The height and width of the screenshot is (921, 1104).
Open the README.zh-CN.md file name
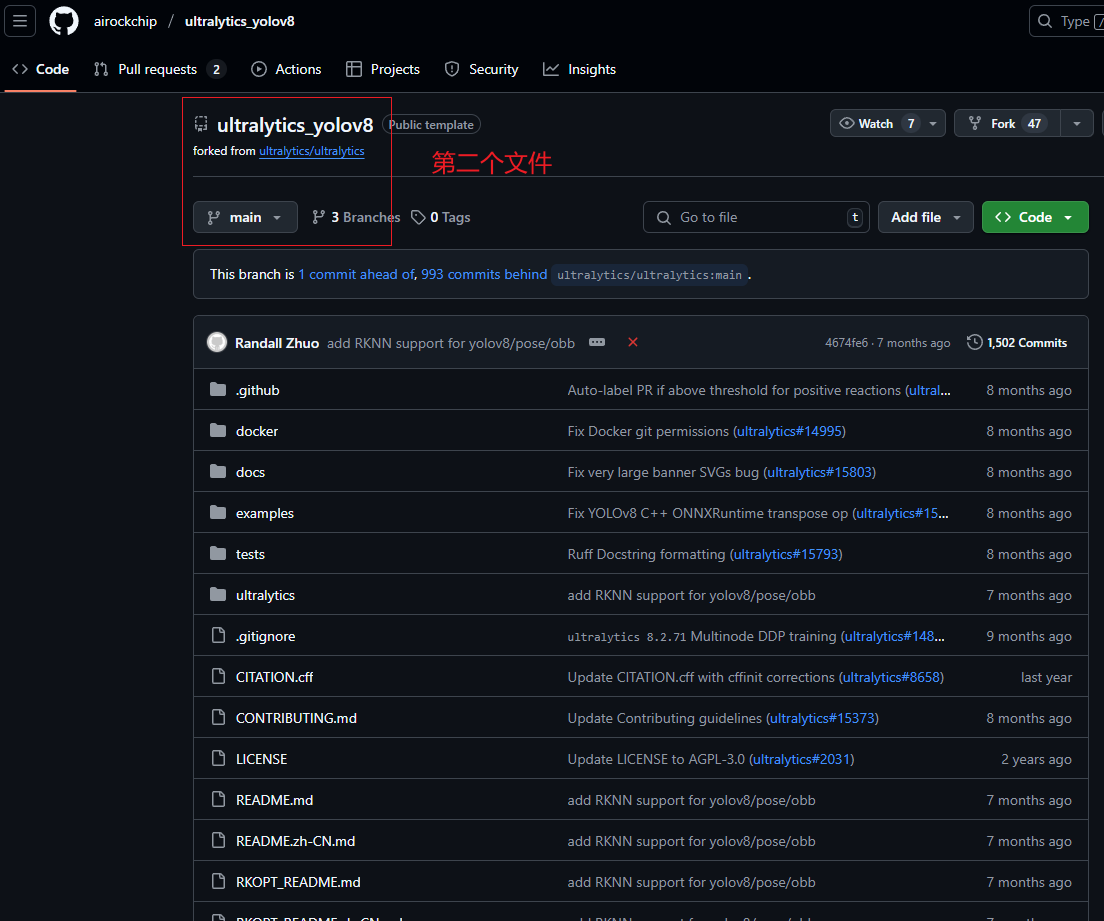(x=296, y=841)
